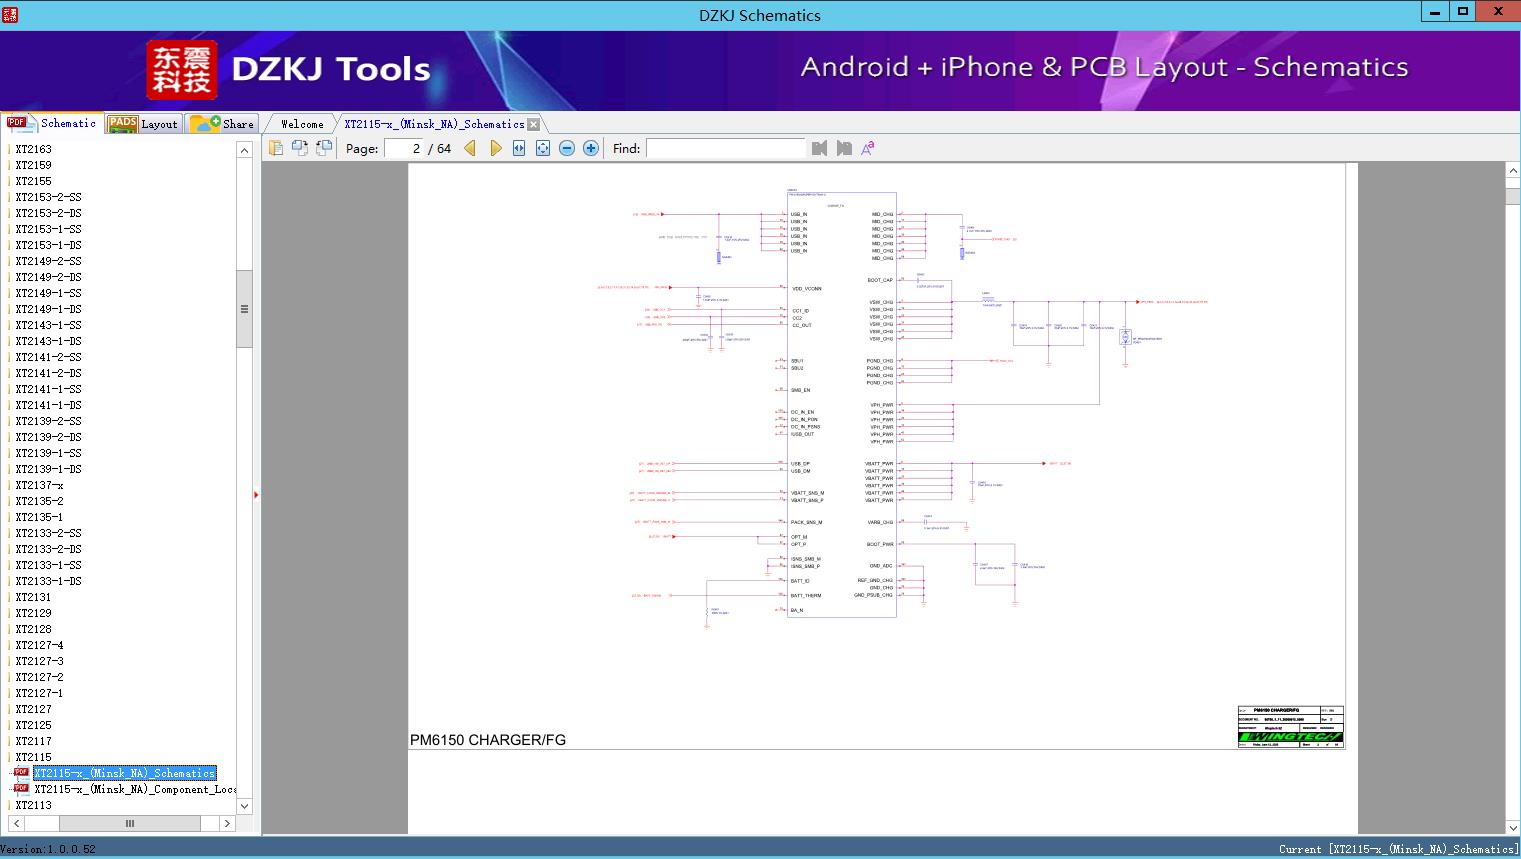
Task: Rotate page using second toolbar icon
Action: pyautogui.click(x=300, y=148)
